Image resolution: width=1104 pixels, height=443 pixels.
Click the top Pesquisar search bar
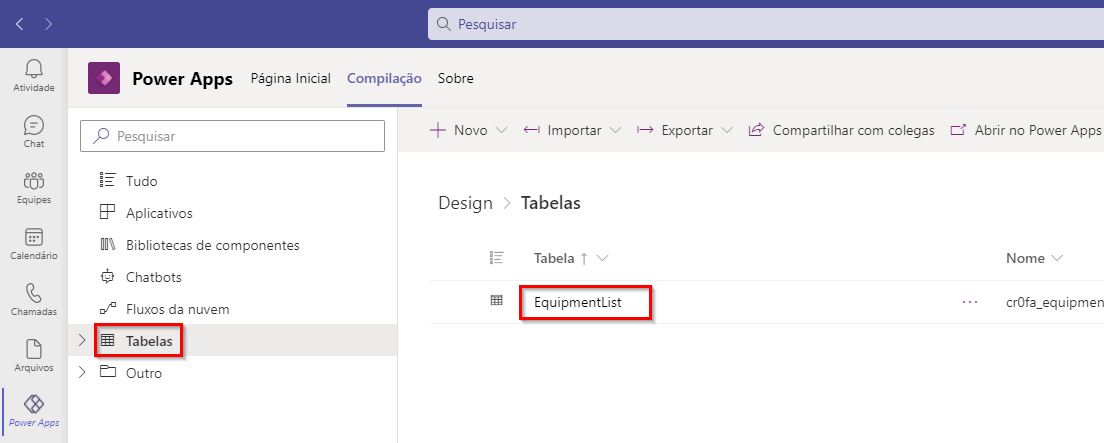click(x=766, y=24)
